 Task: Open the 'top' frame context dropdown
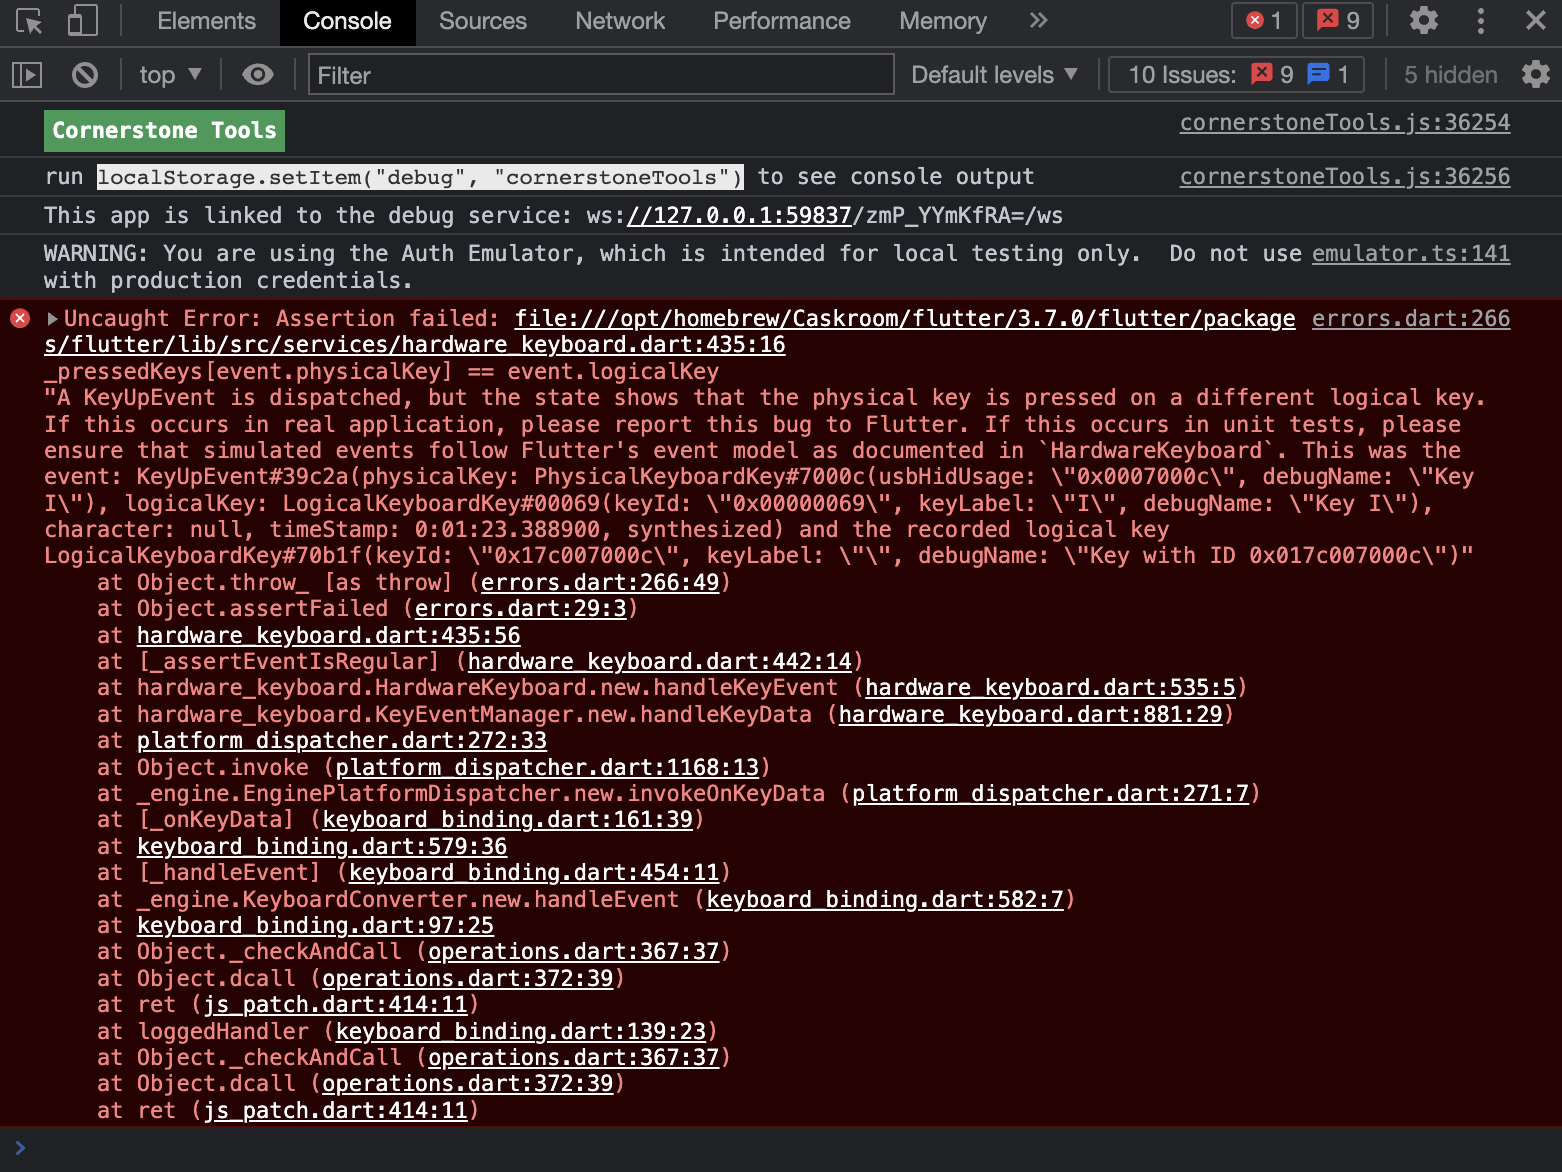click(x=169, y=74)
